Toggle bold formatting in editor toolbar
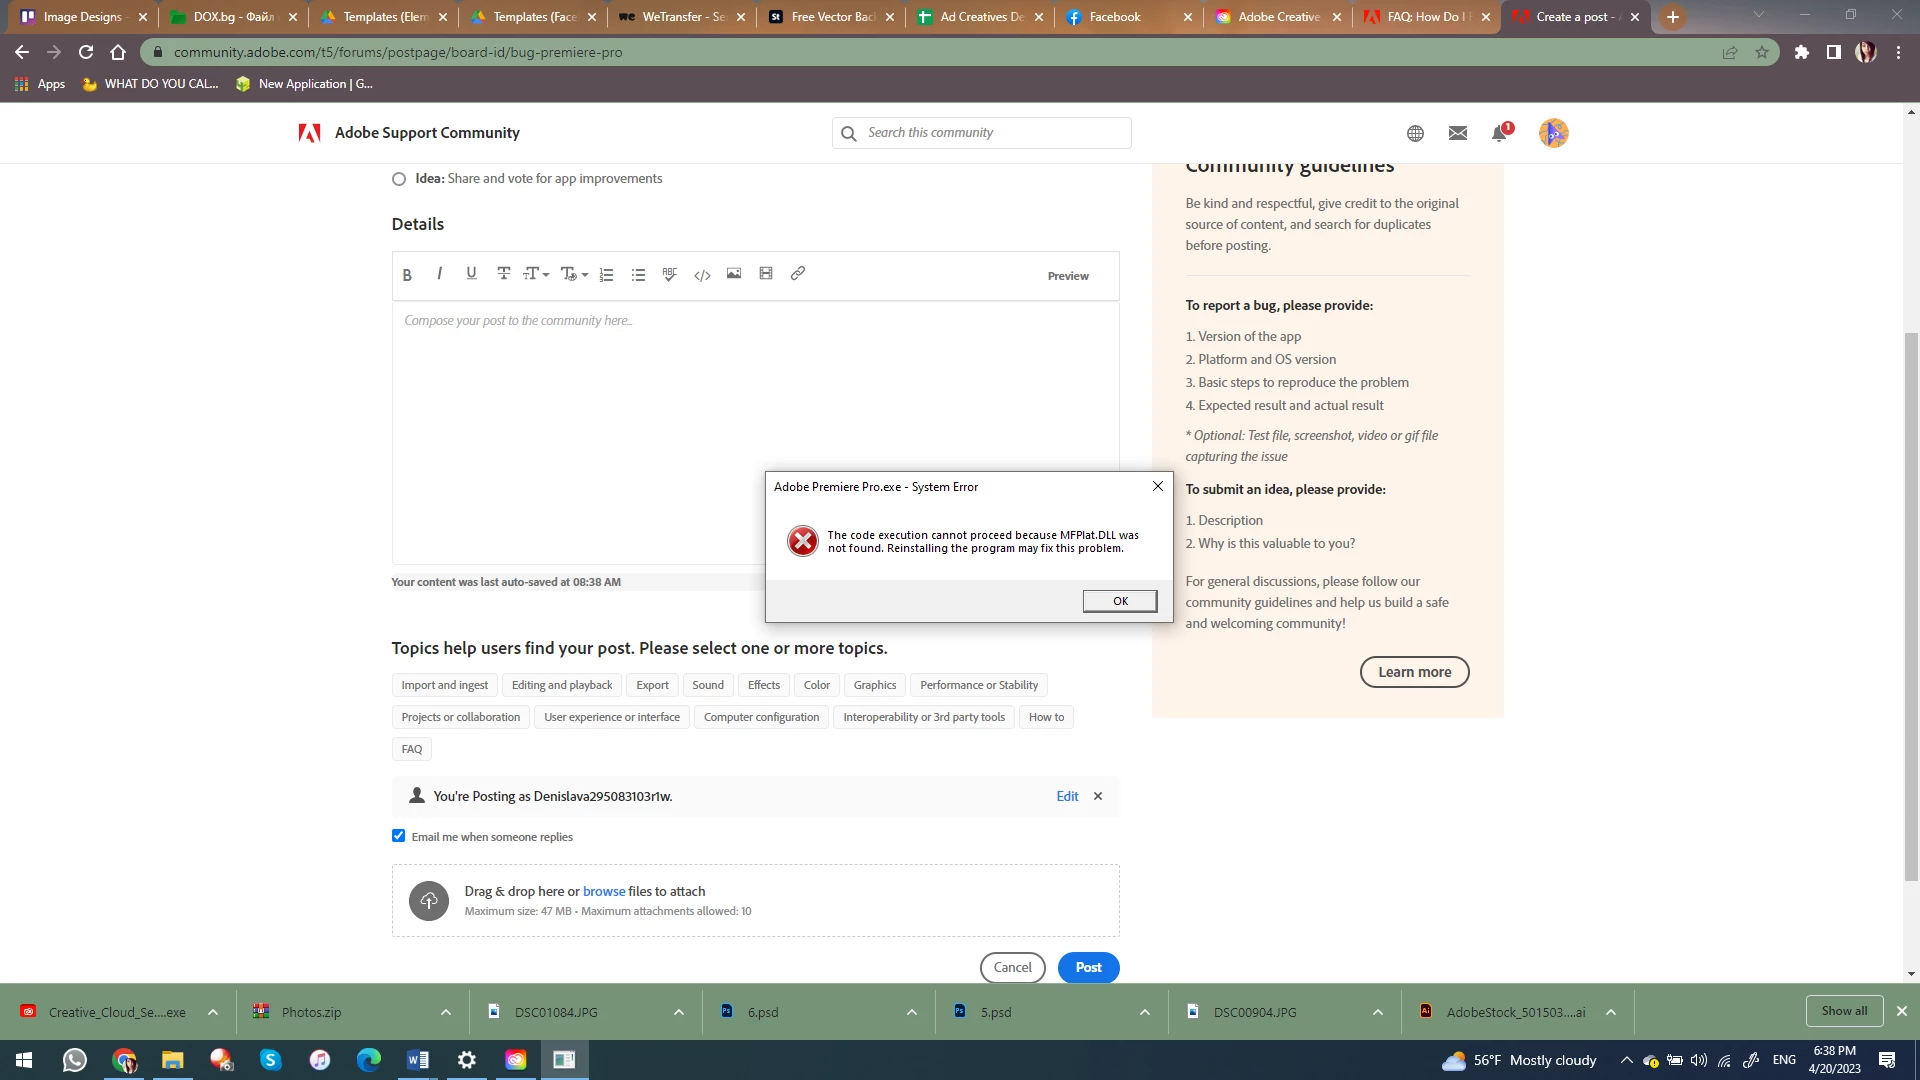This screenshot has width=1920, height=1080. click(407, 275)
